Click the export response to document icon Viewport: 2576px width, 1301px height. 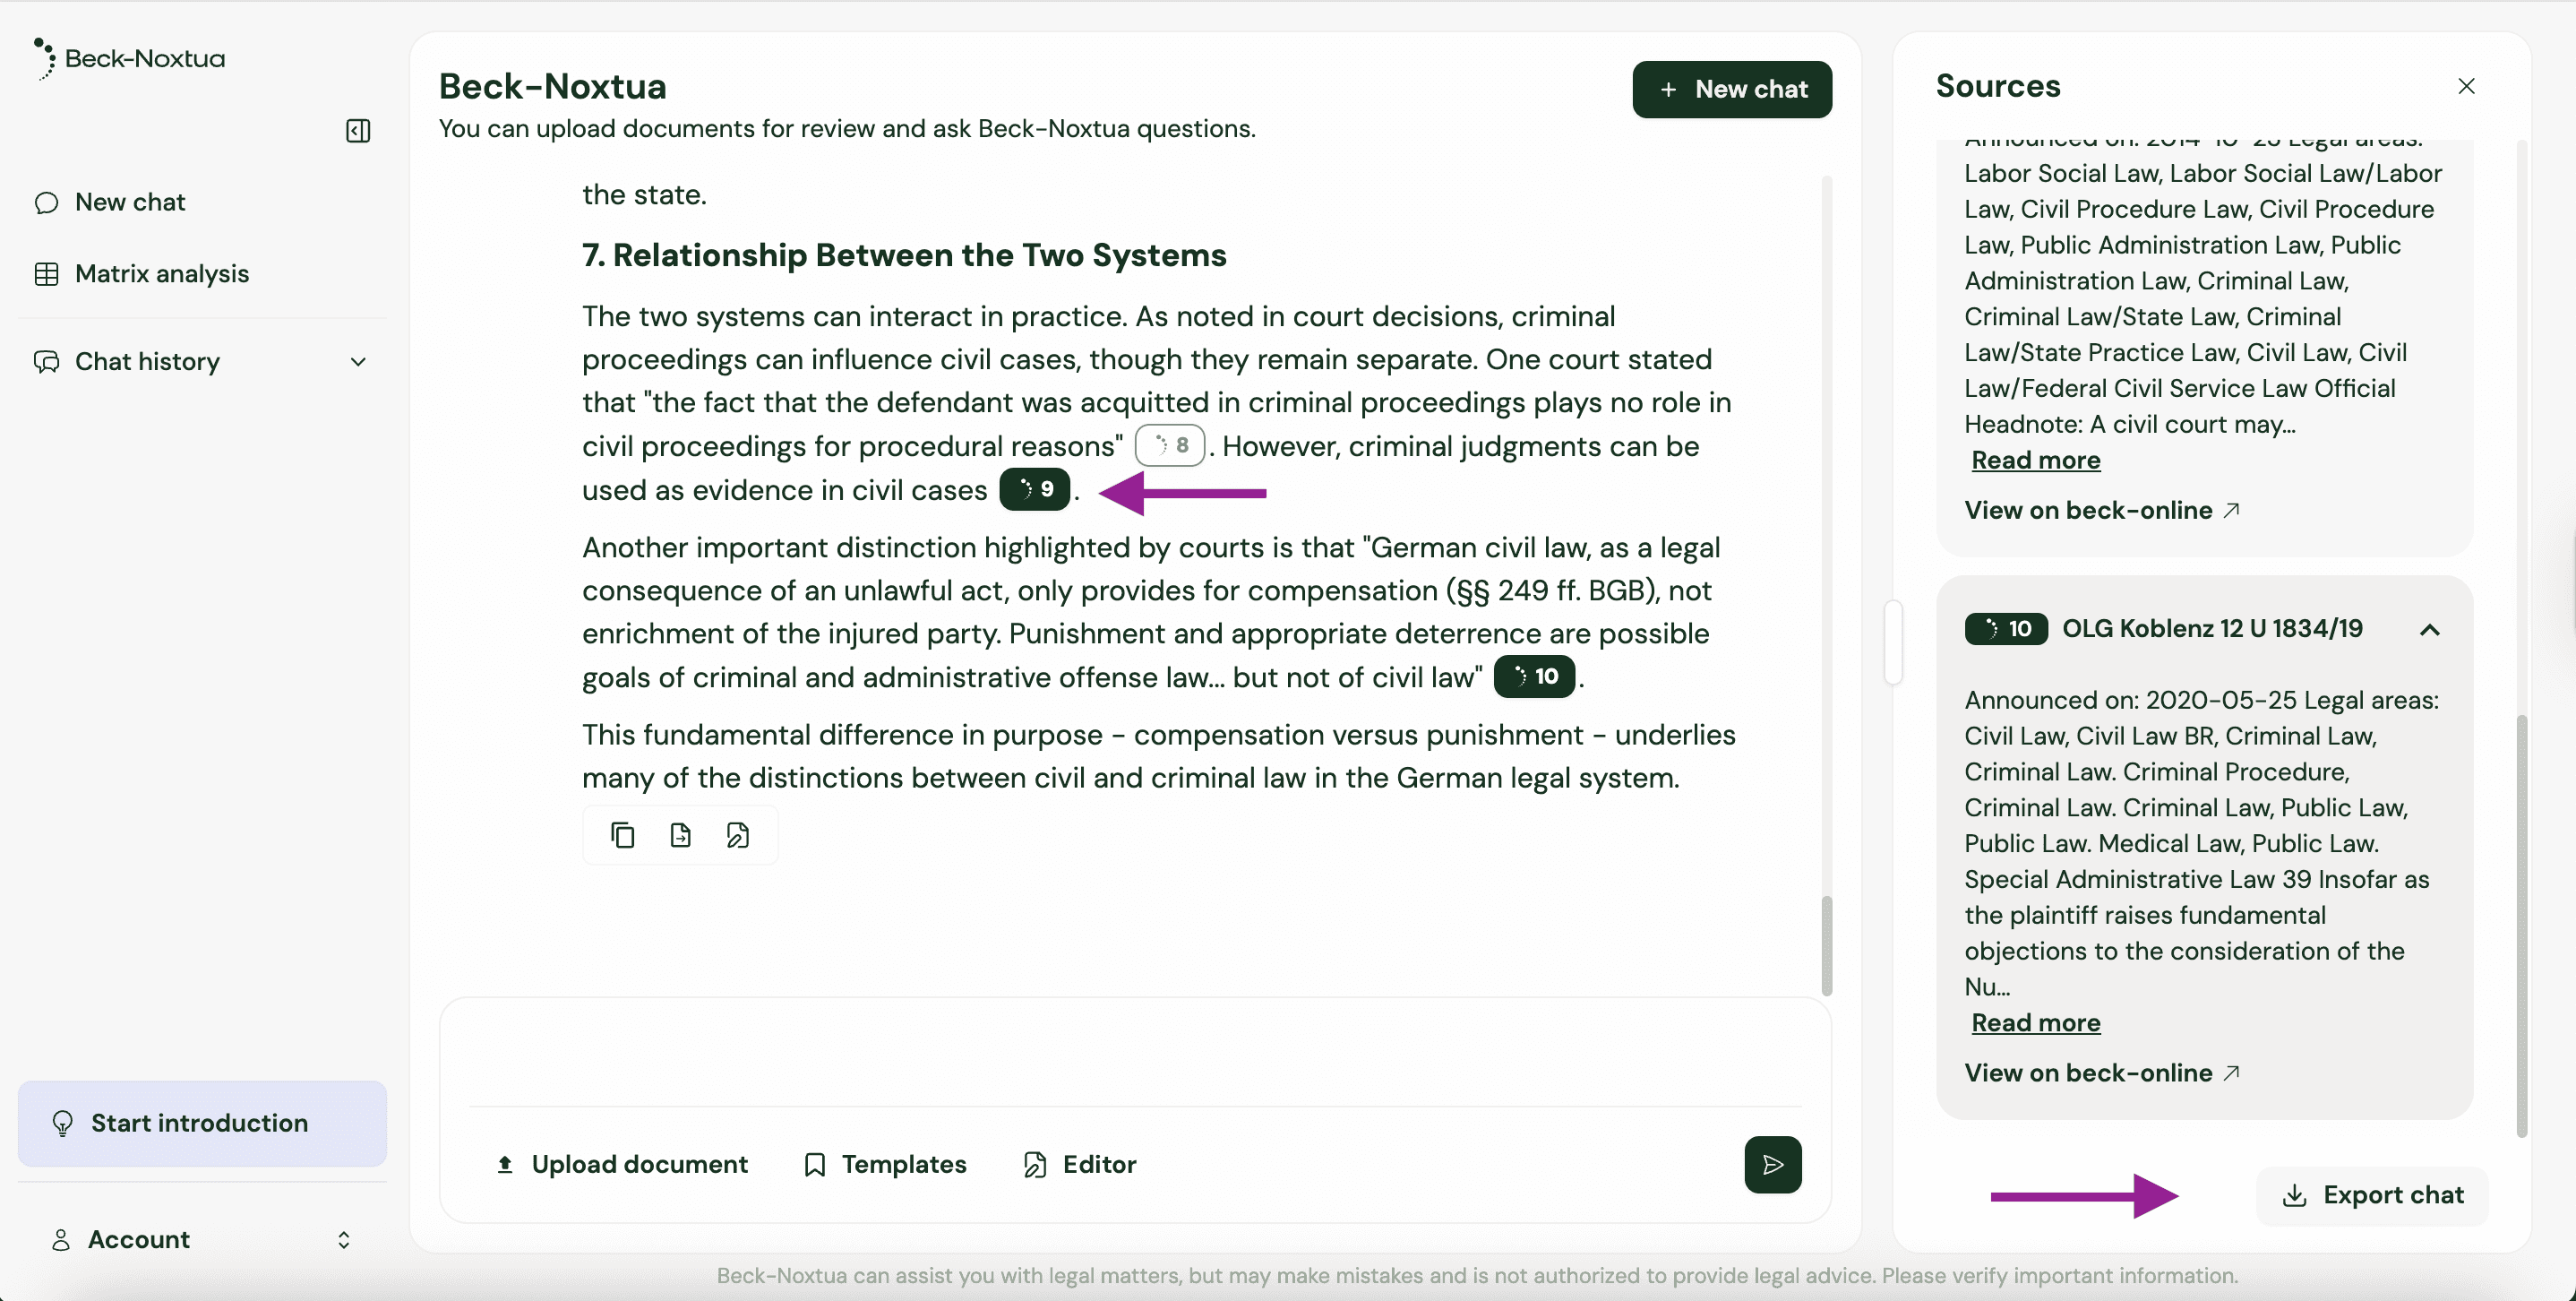(680, 835)
